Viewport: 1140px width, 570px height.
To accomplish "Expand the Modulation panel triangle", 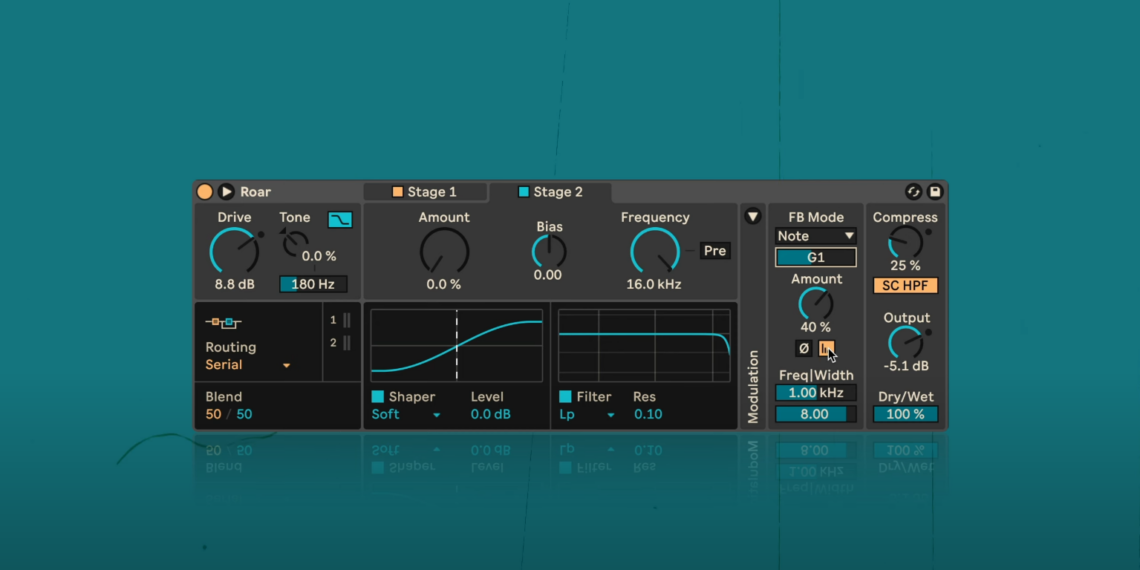I will pos(753,216).
